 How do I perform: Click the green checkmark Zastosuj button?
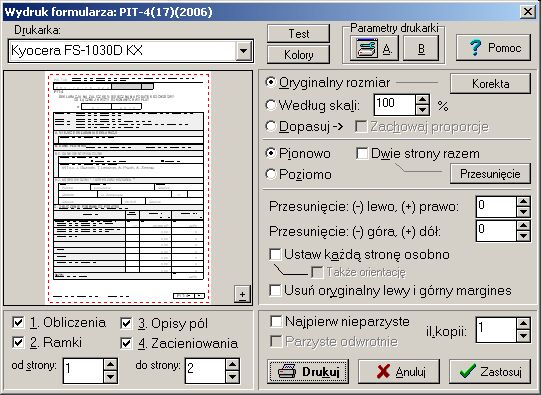pos(490,371)
